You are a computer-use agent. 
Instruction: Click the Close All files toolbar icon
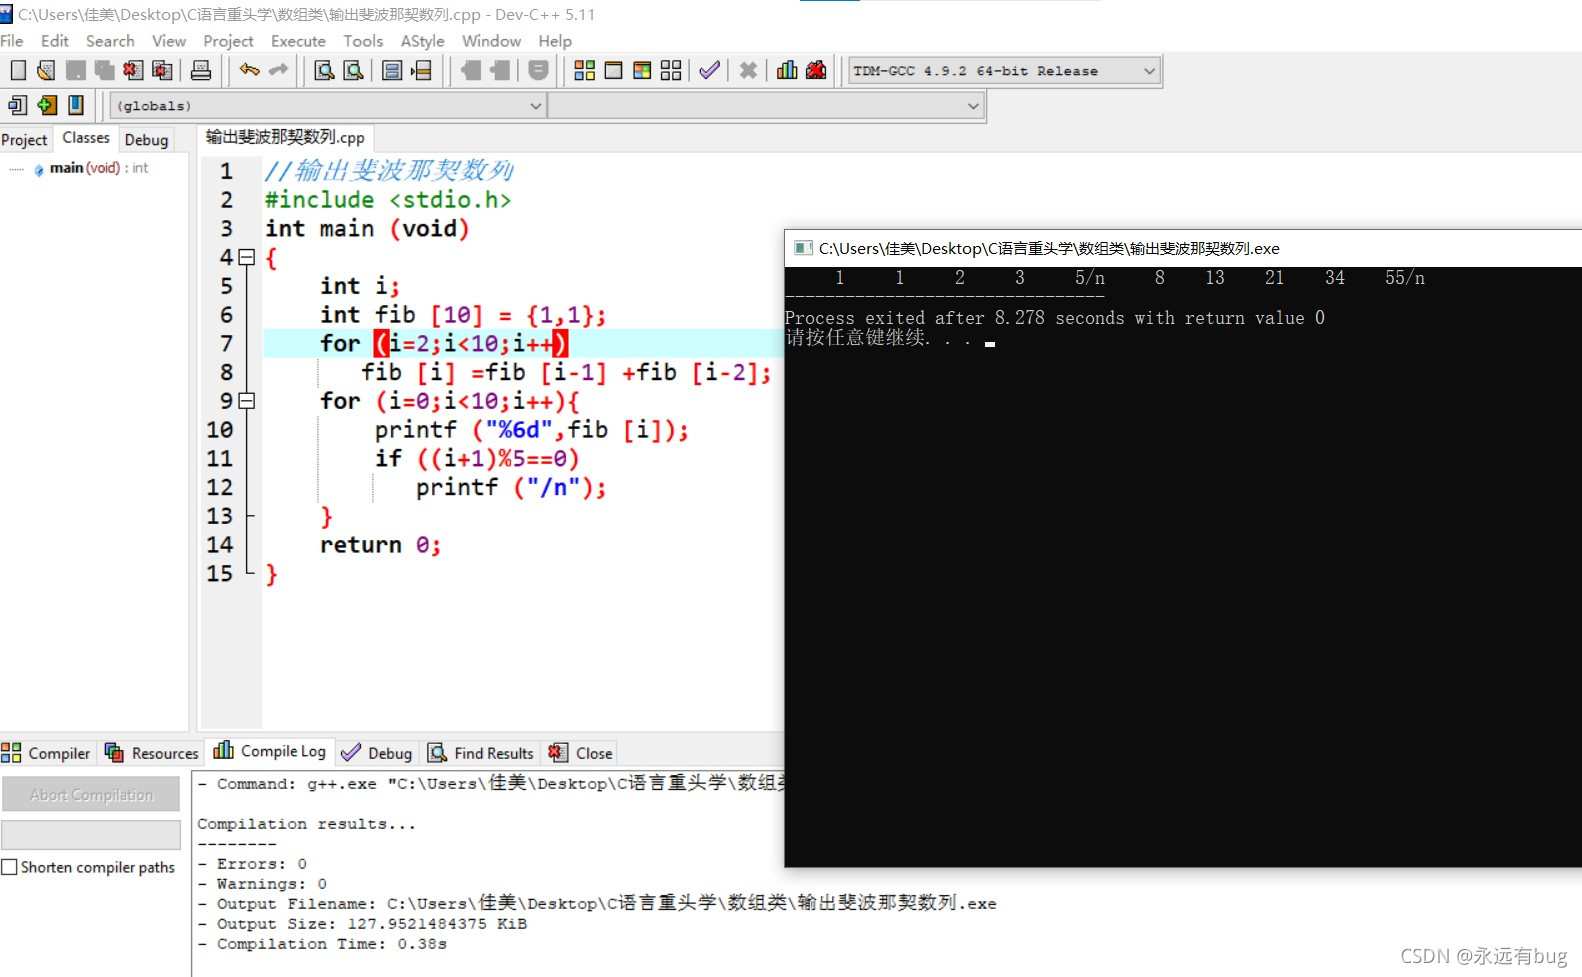tap(162, 70)
